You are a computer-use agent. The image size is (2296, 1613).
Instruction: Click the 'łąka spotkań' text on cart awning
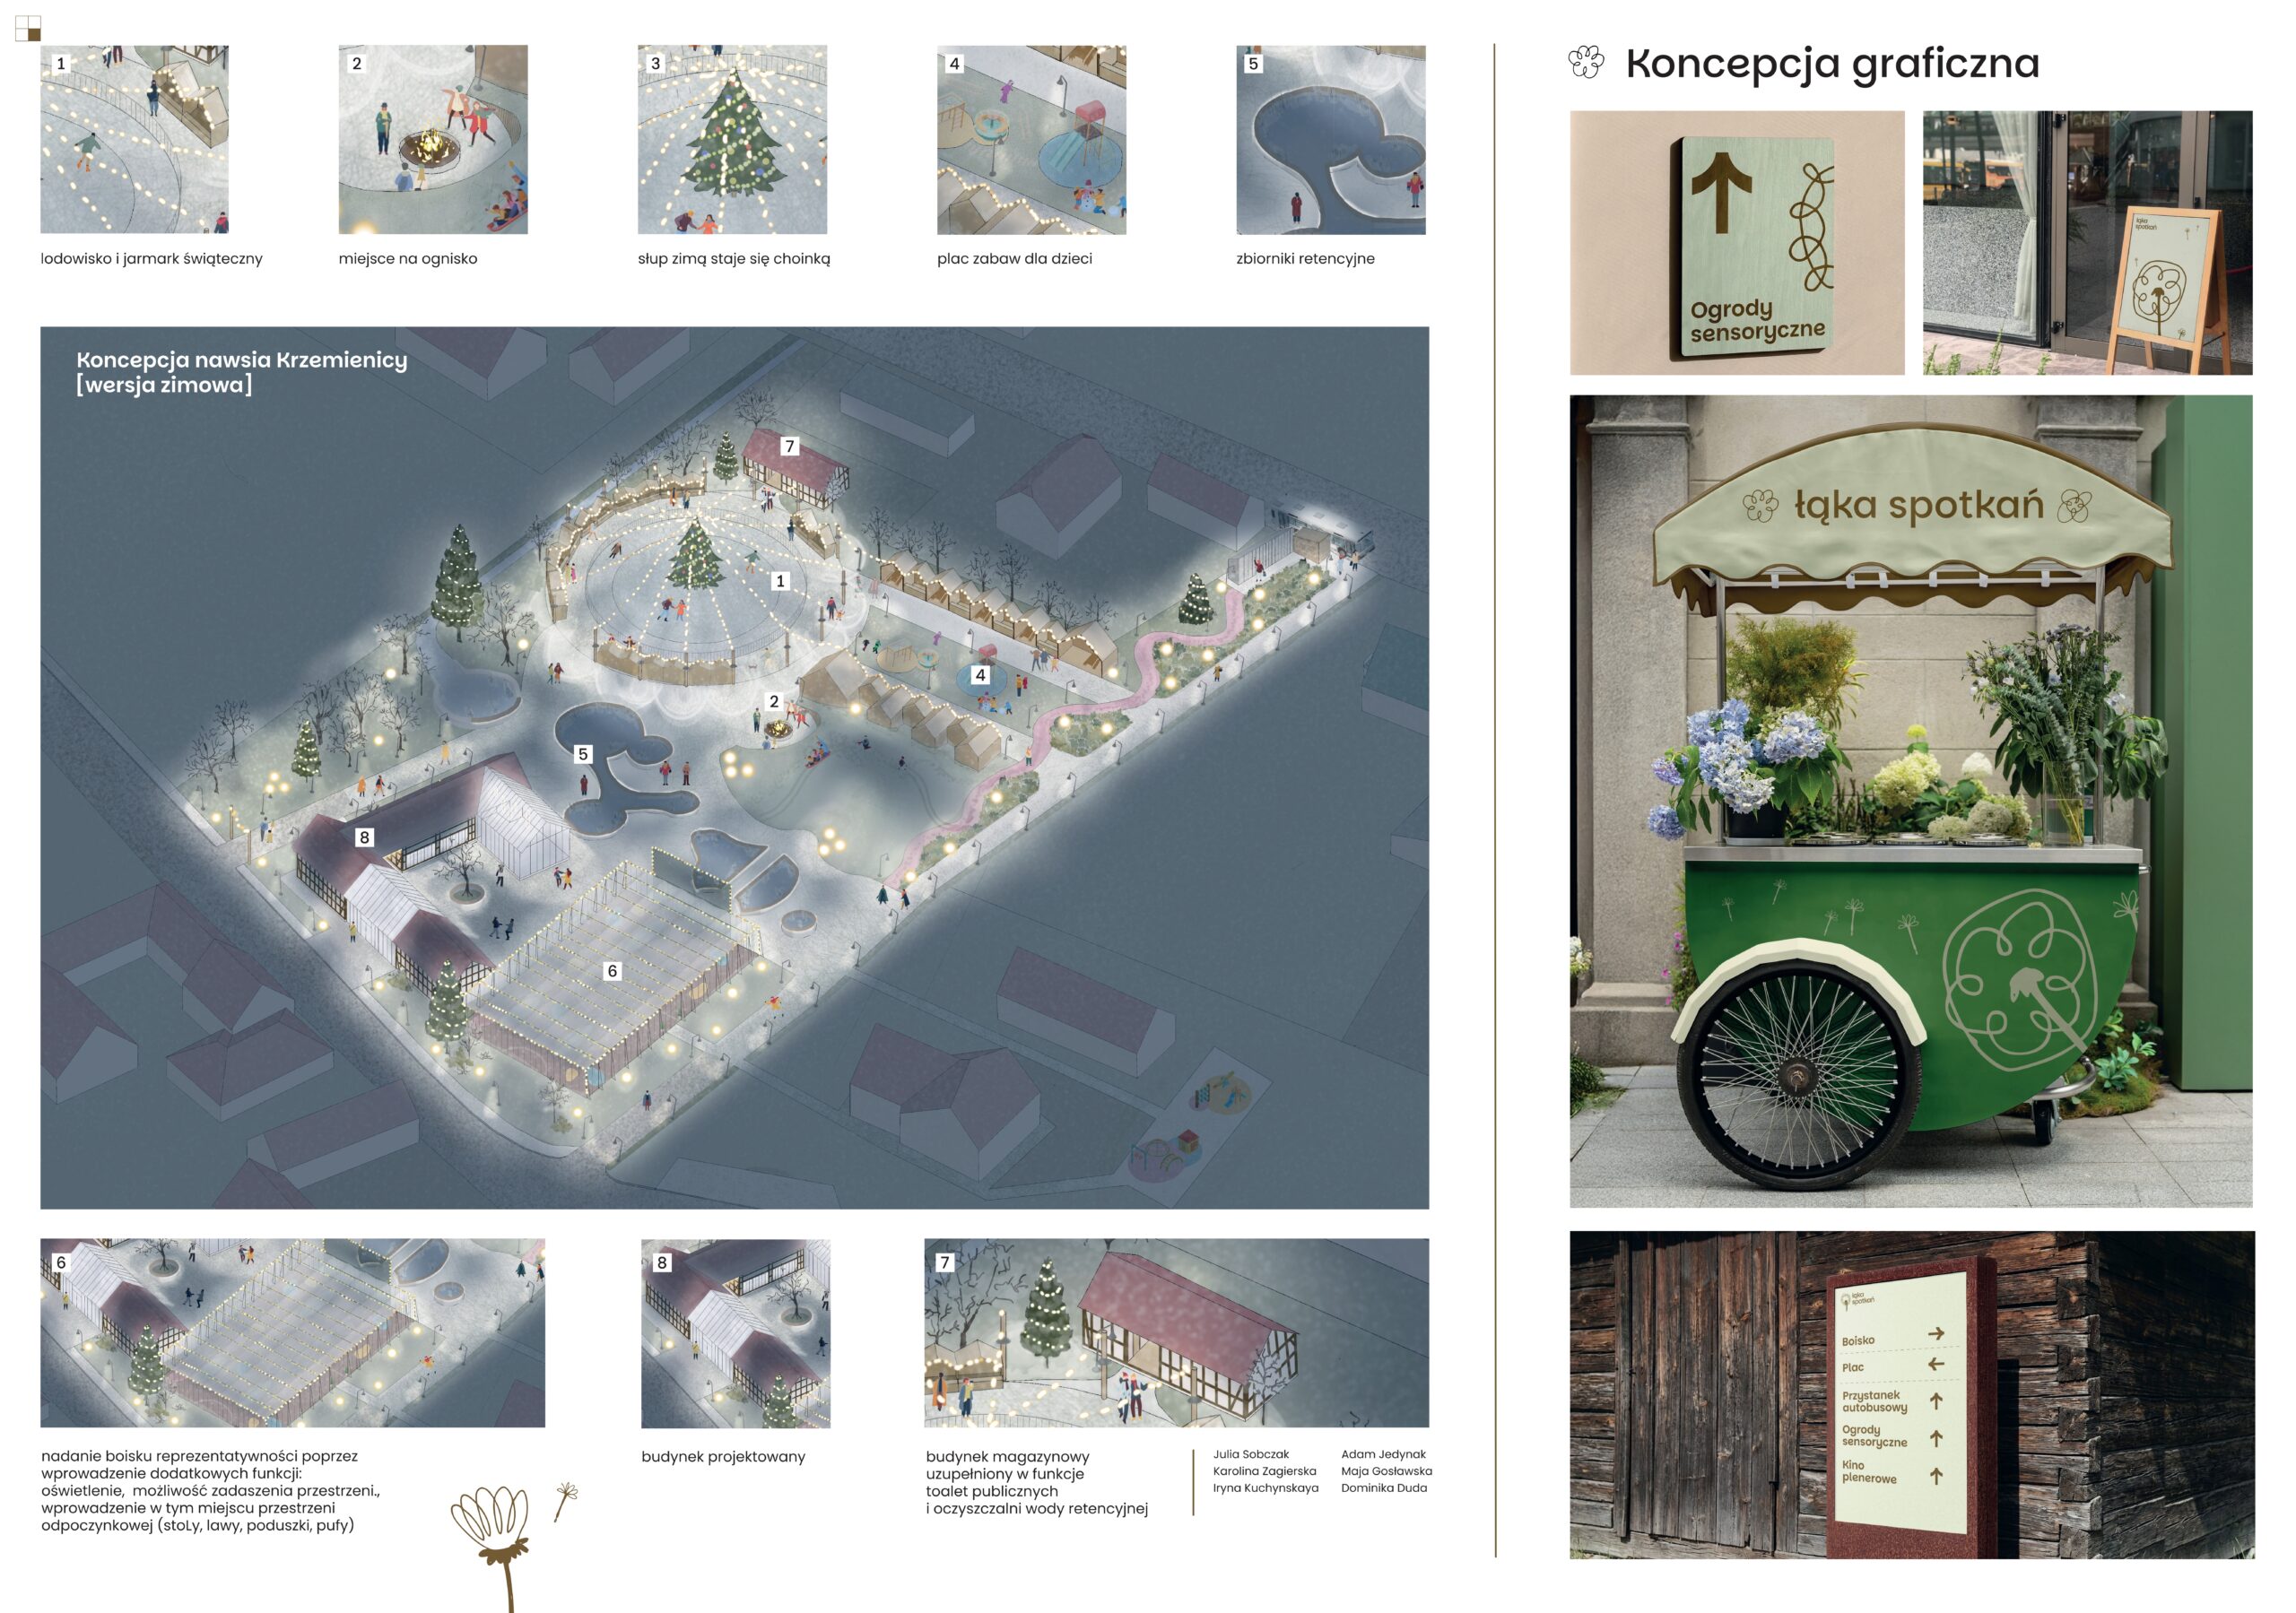[1918, 505]
